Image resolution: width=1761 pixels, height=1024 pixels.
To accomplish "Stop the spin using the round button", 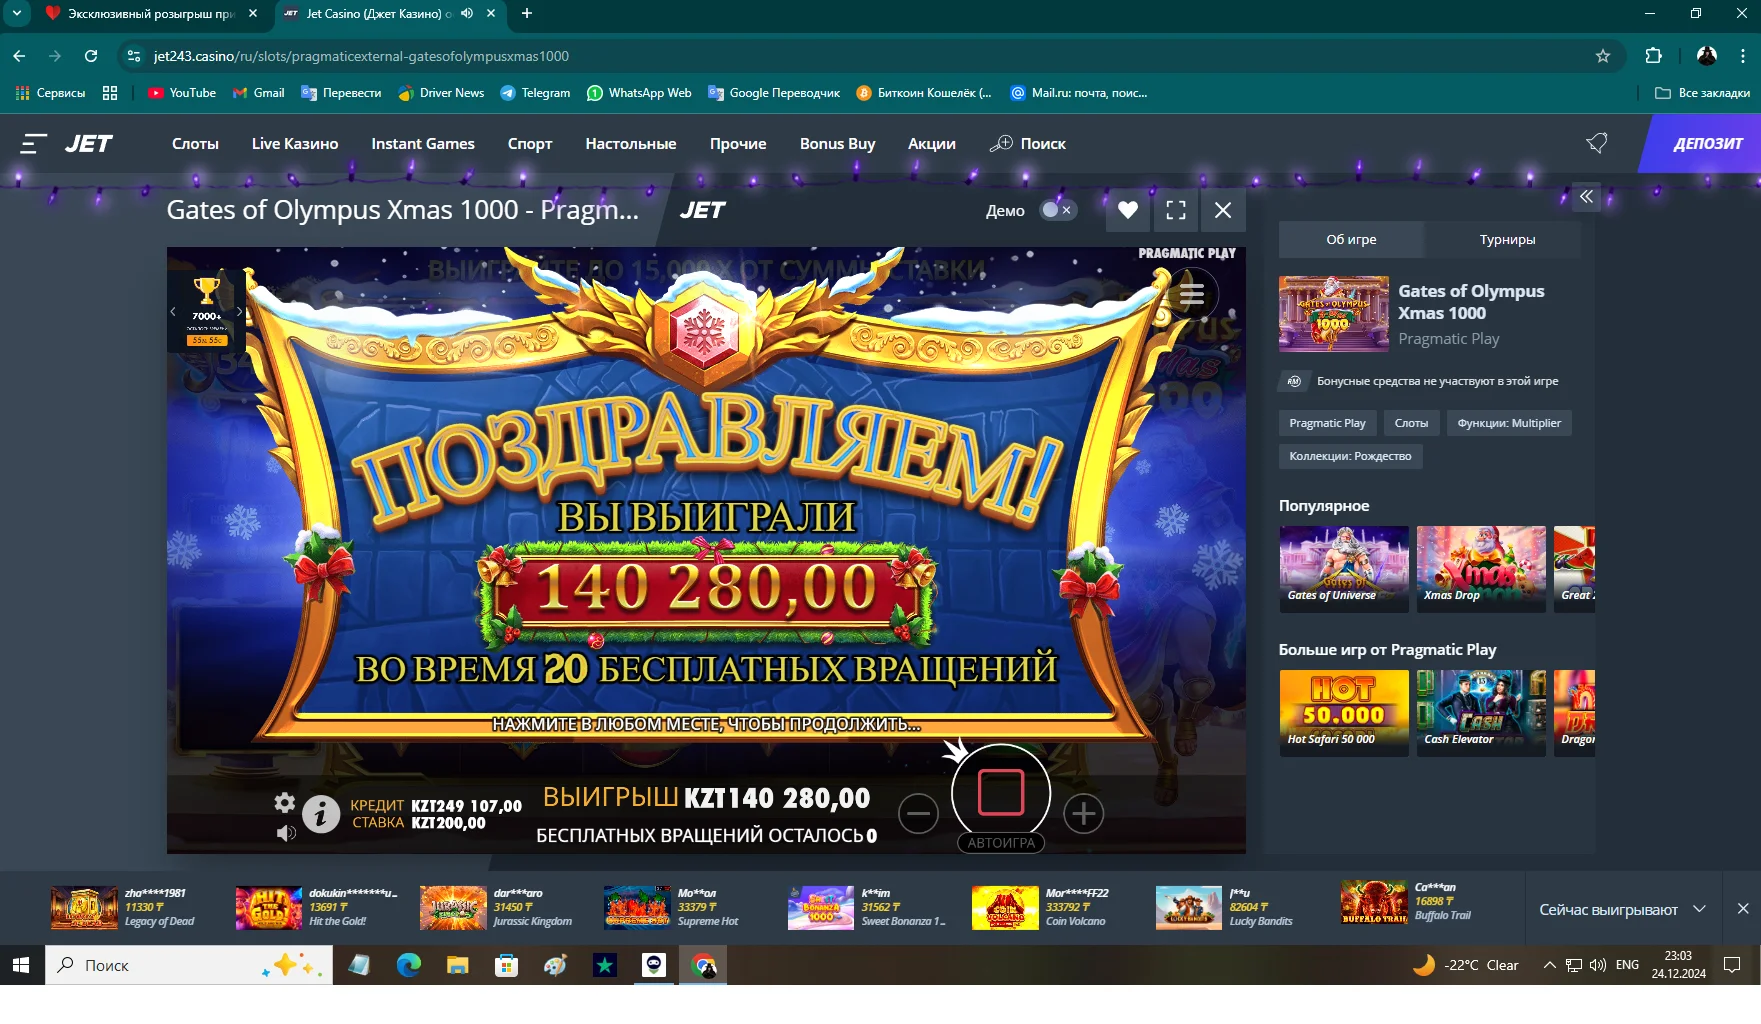I will pos(1001,794).
